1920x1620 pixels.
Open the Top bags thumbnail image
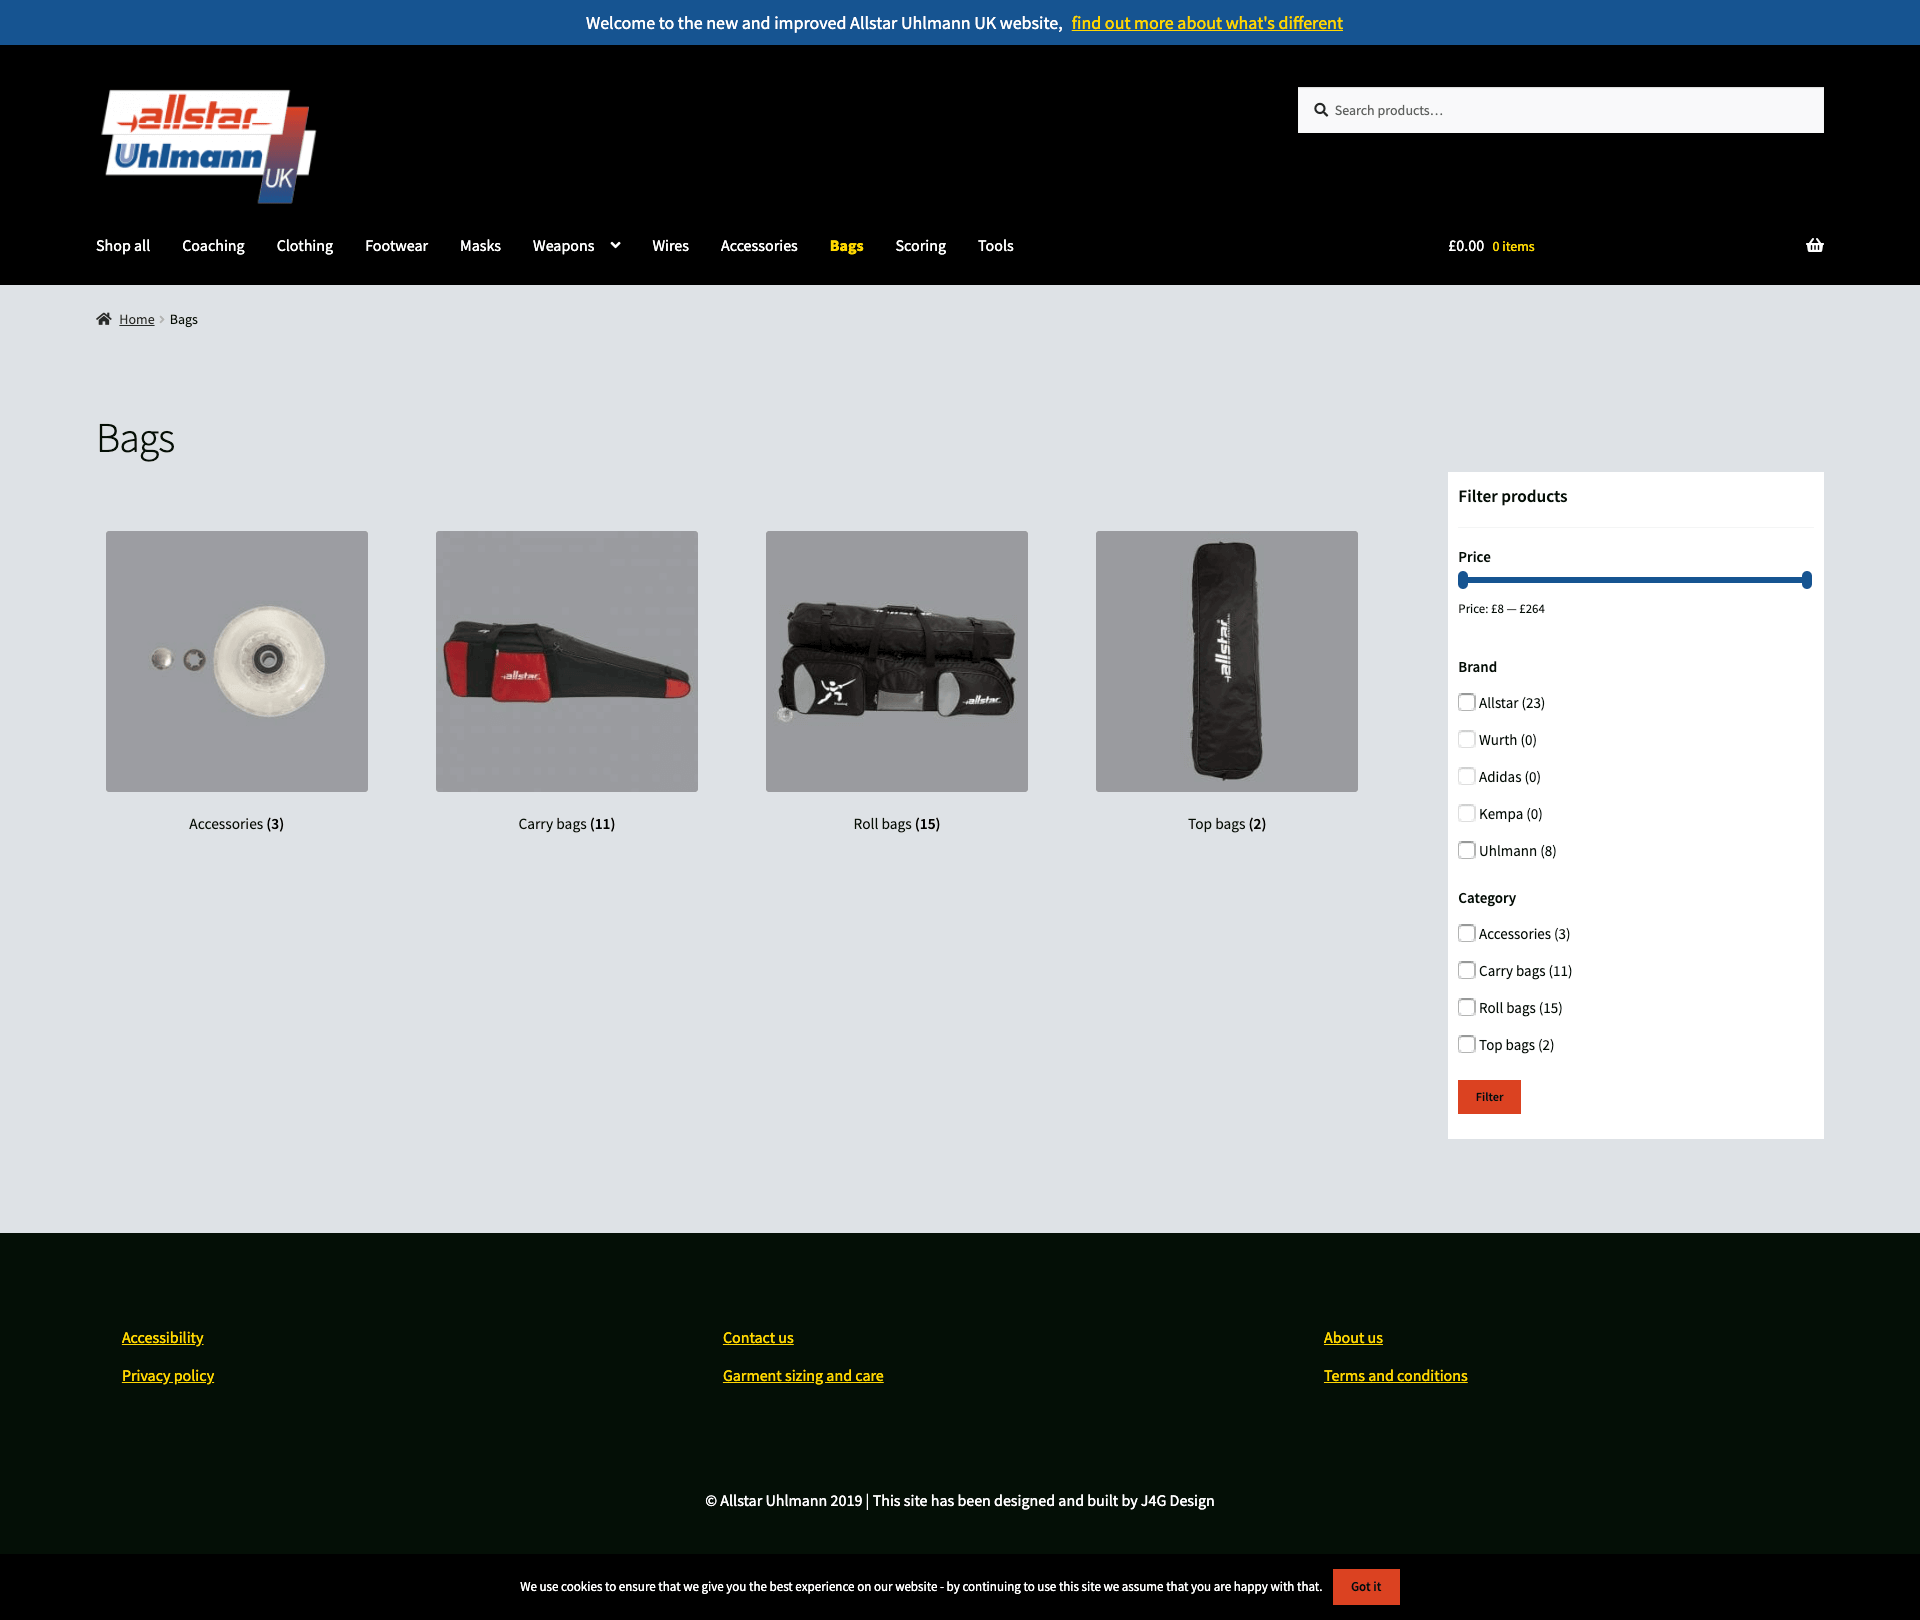coord(1227,661)
